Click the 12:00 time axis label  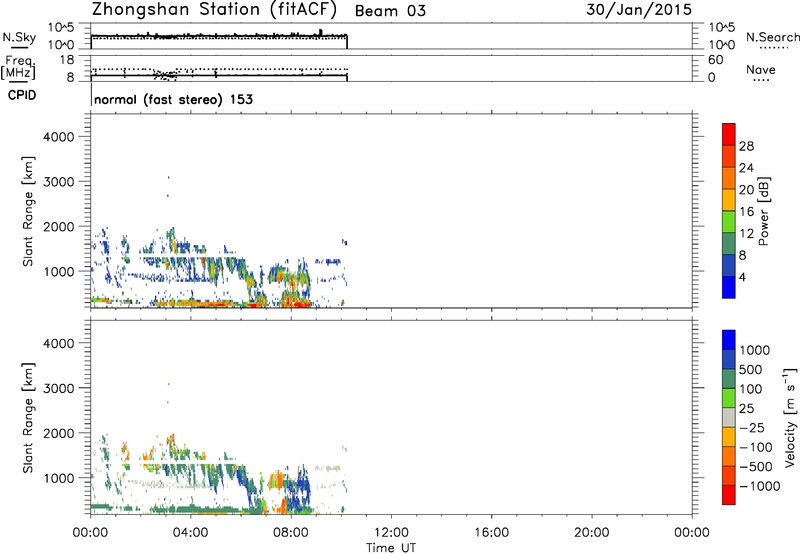tap(391, 533)
